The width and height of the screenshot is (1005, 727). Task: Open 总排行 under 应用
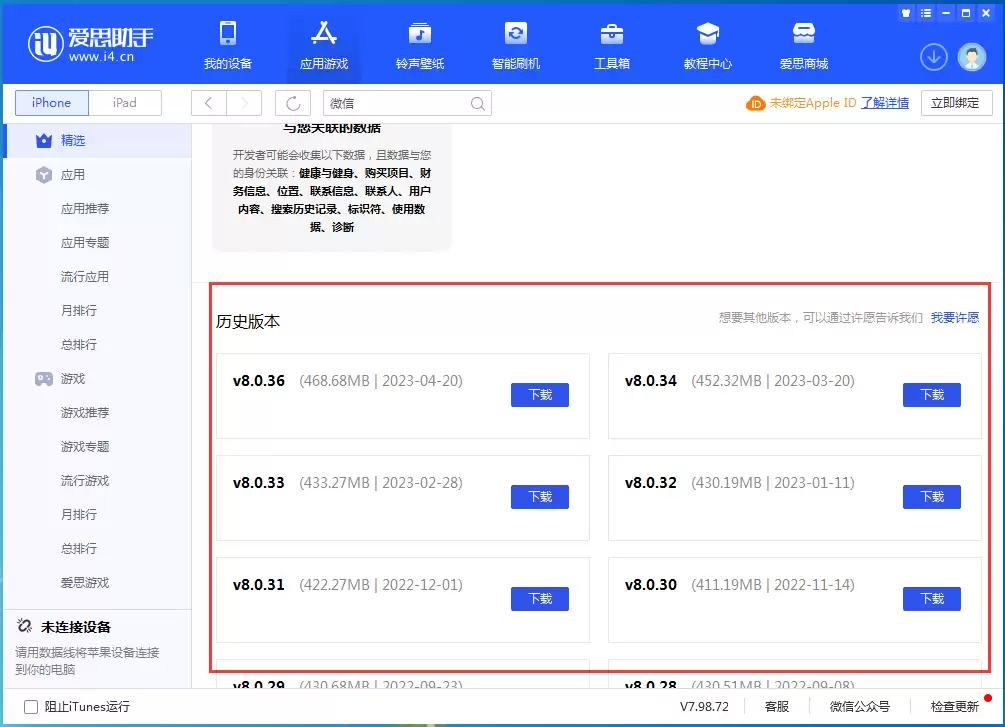click(x=79, y=344)
